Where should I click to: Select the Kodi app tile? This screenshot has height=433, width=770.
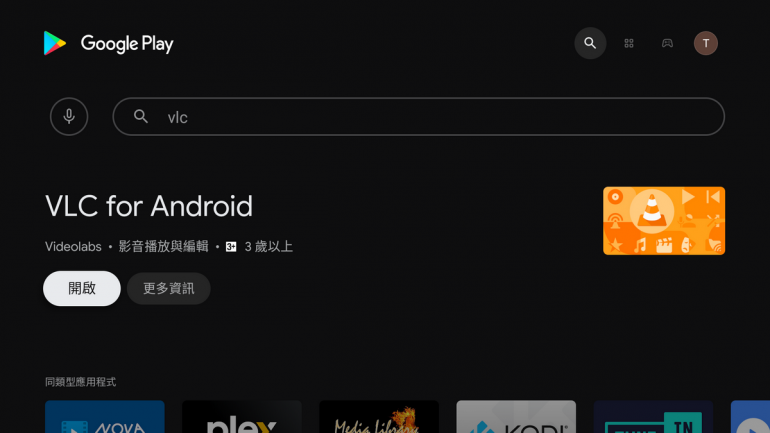[516, 416]
